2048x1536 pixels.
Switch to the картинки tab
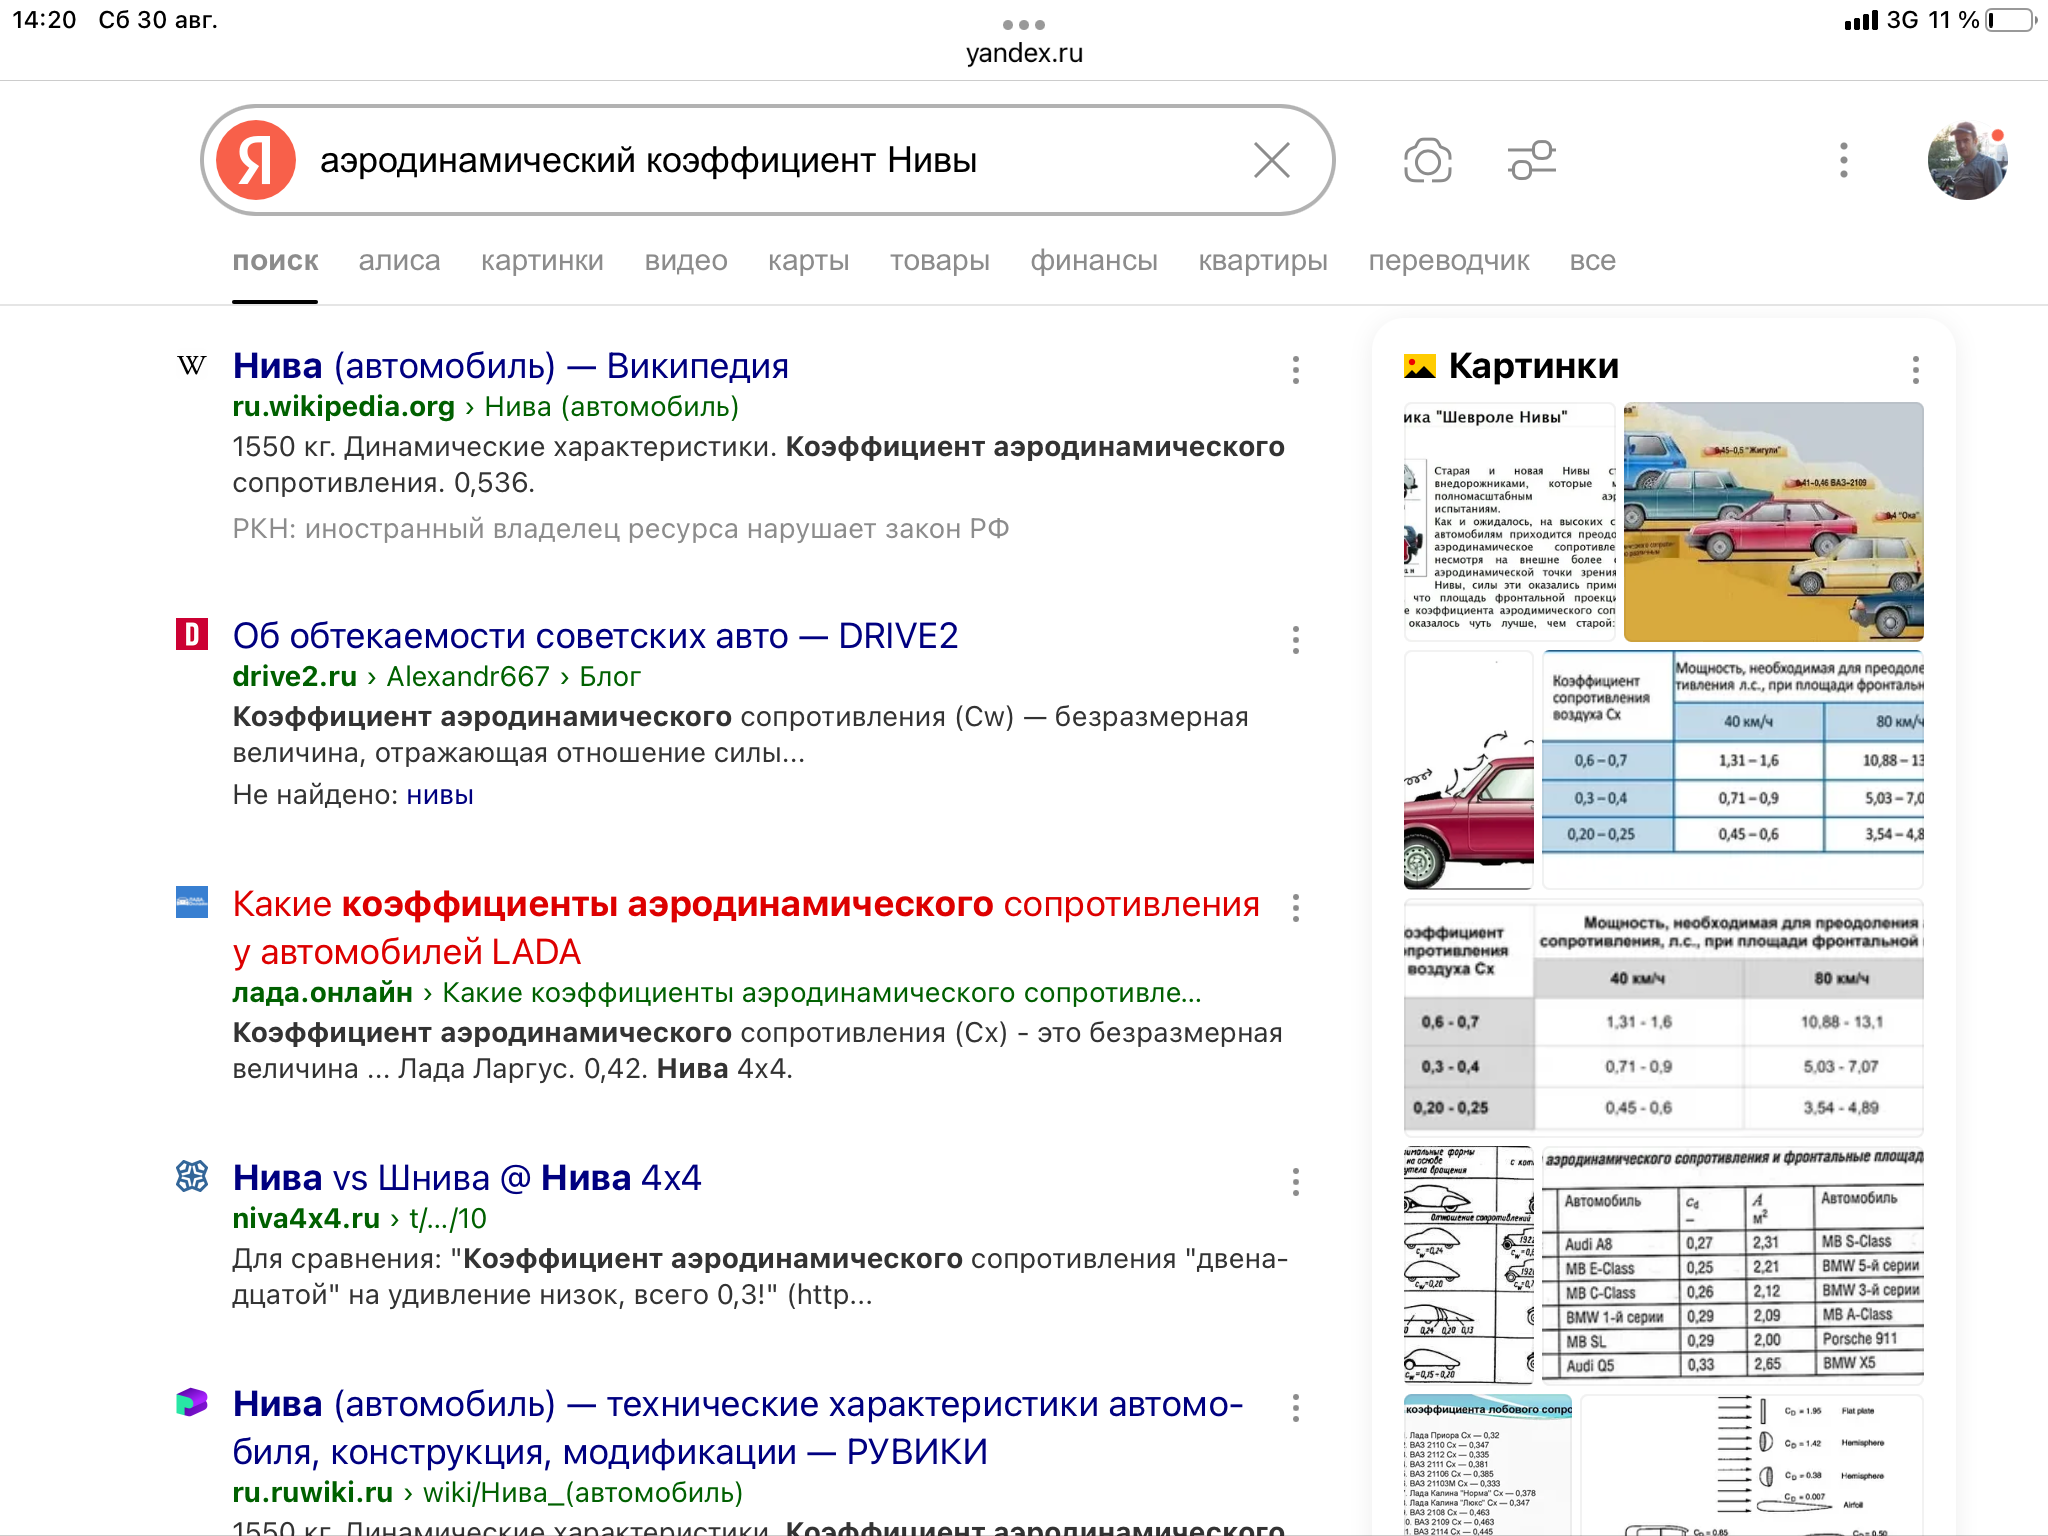coord(542,261)
